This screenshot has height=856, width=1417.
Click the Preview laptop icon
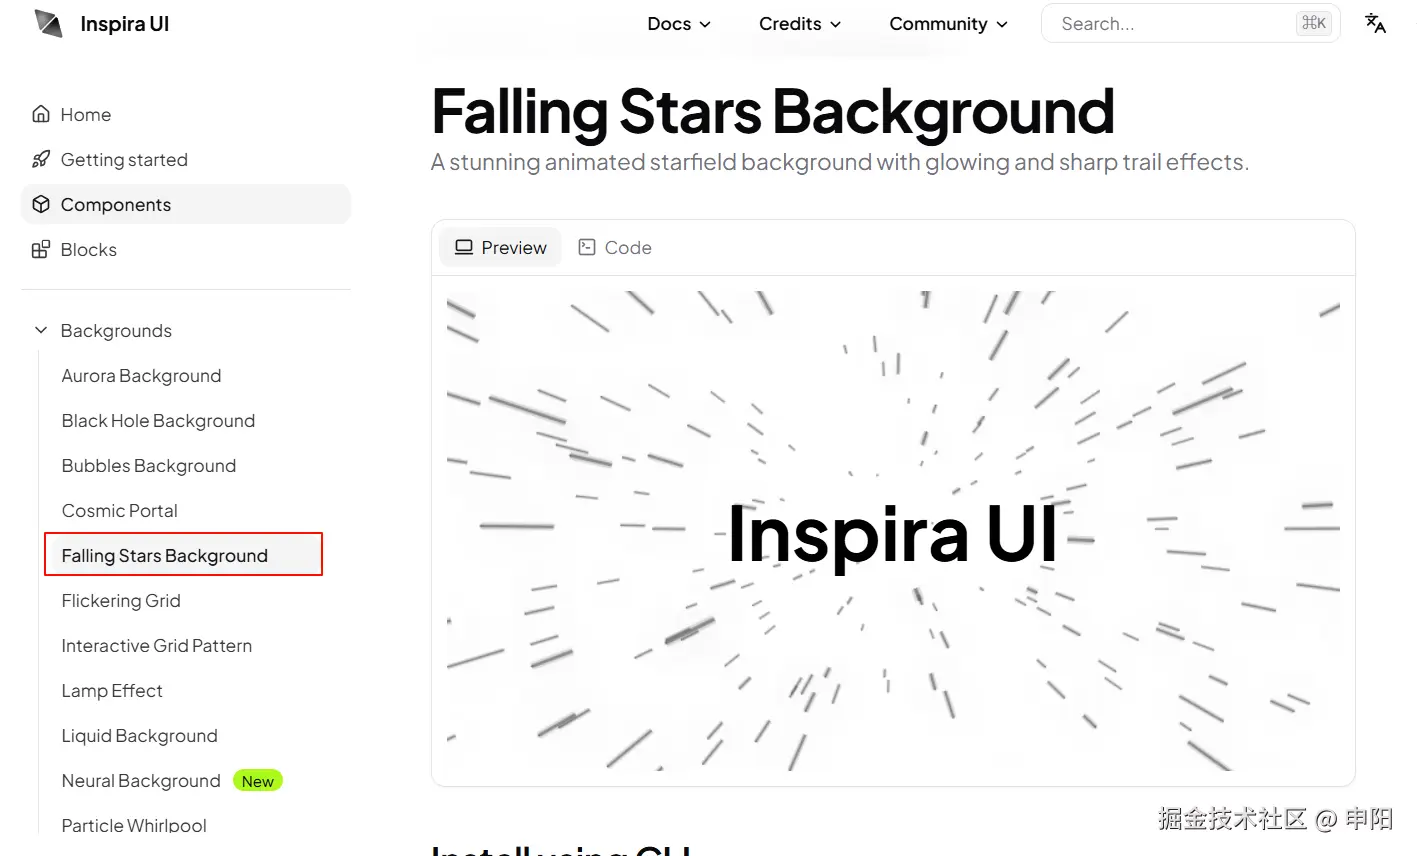(464, 247)
